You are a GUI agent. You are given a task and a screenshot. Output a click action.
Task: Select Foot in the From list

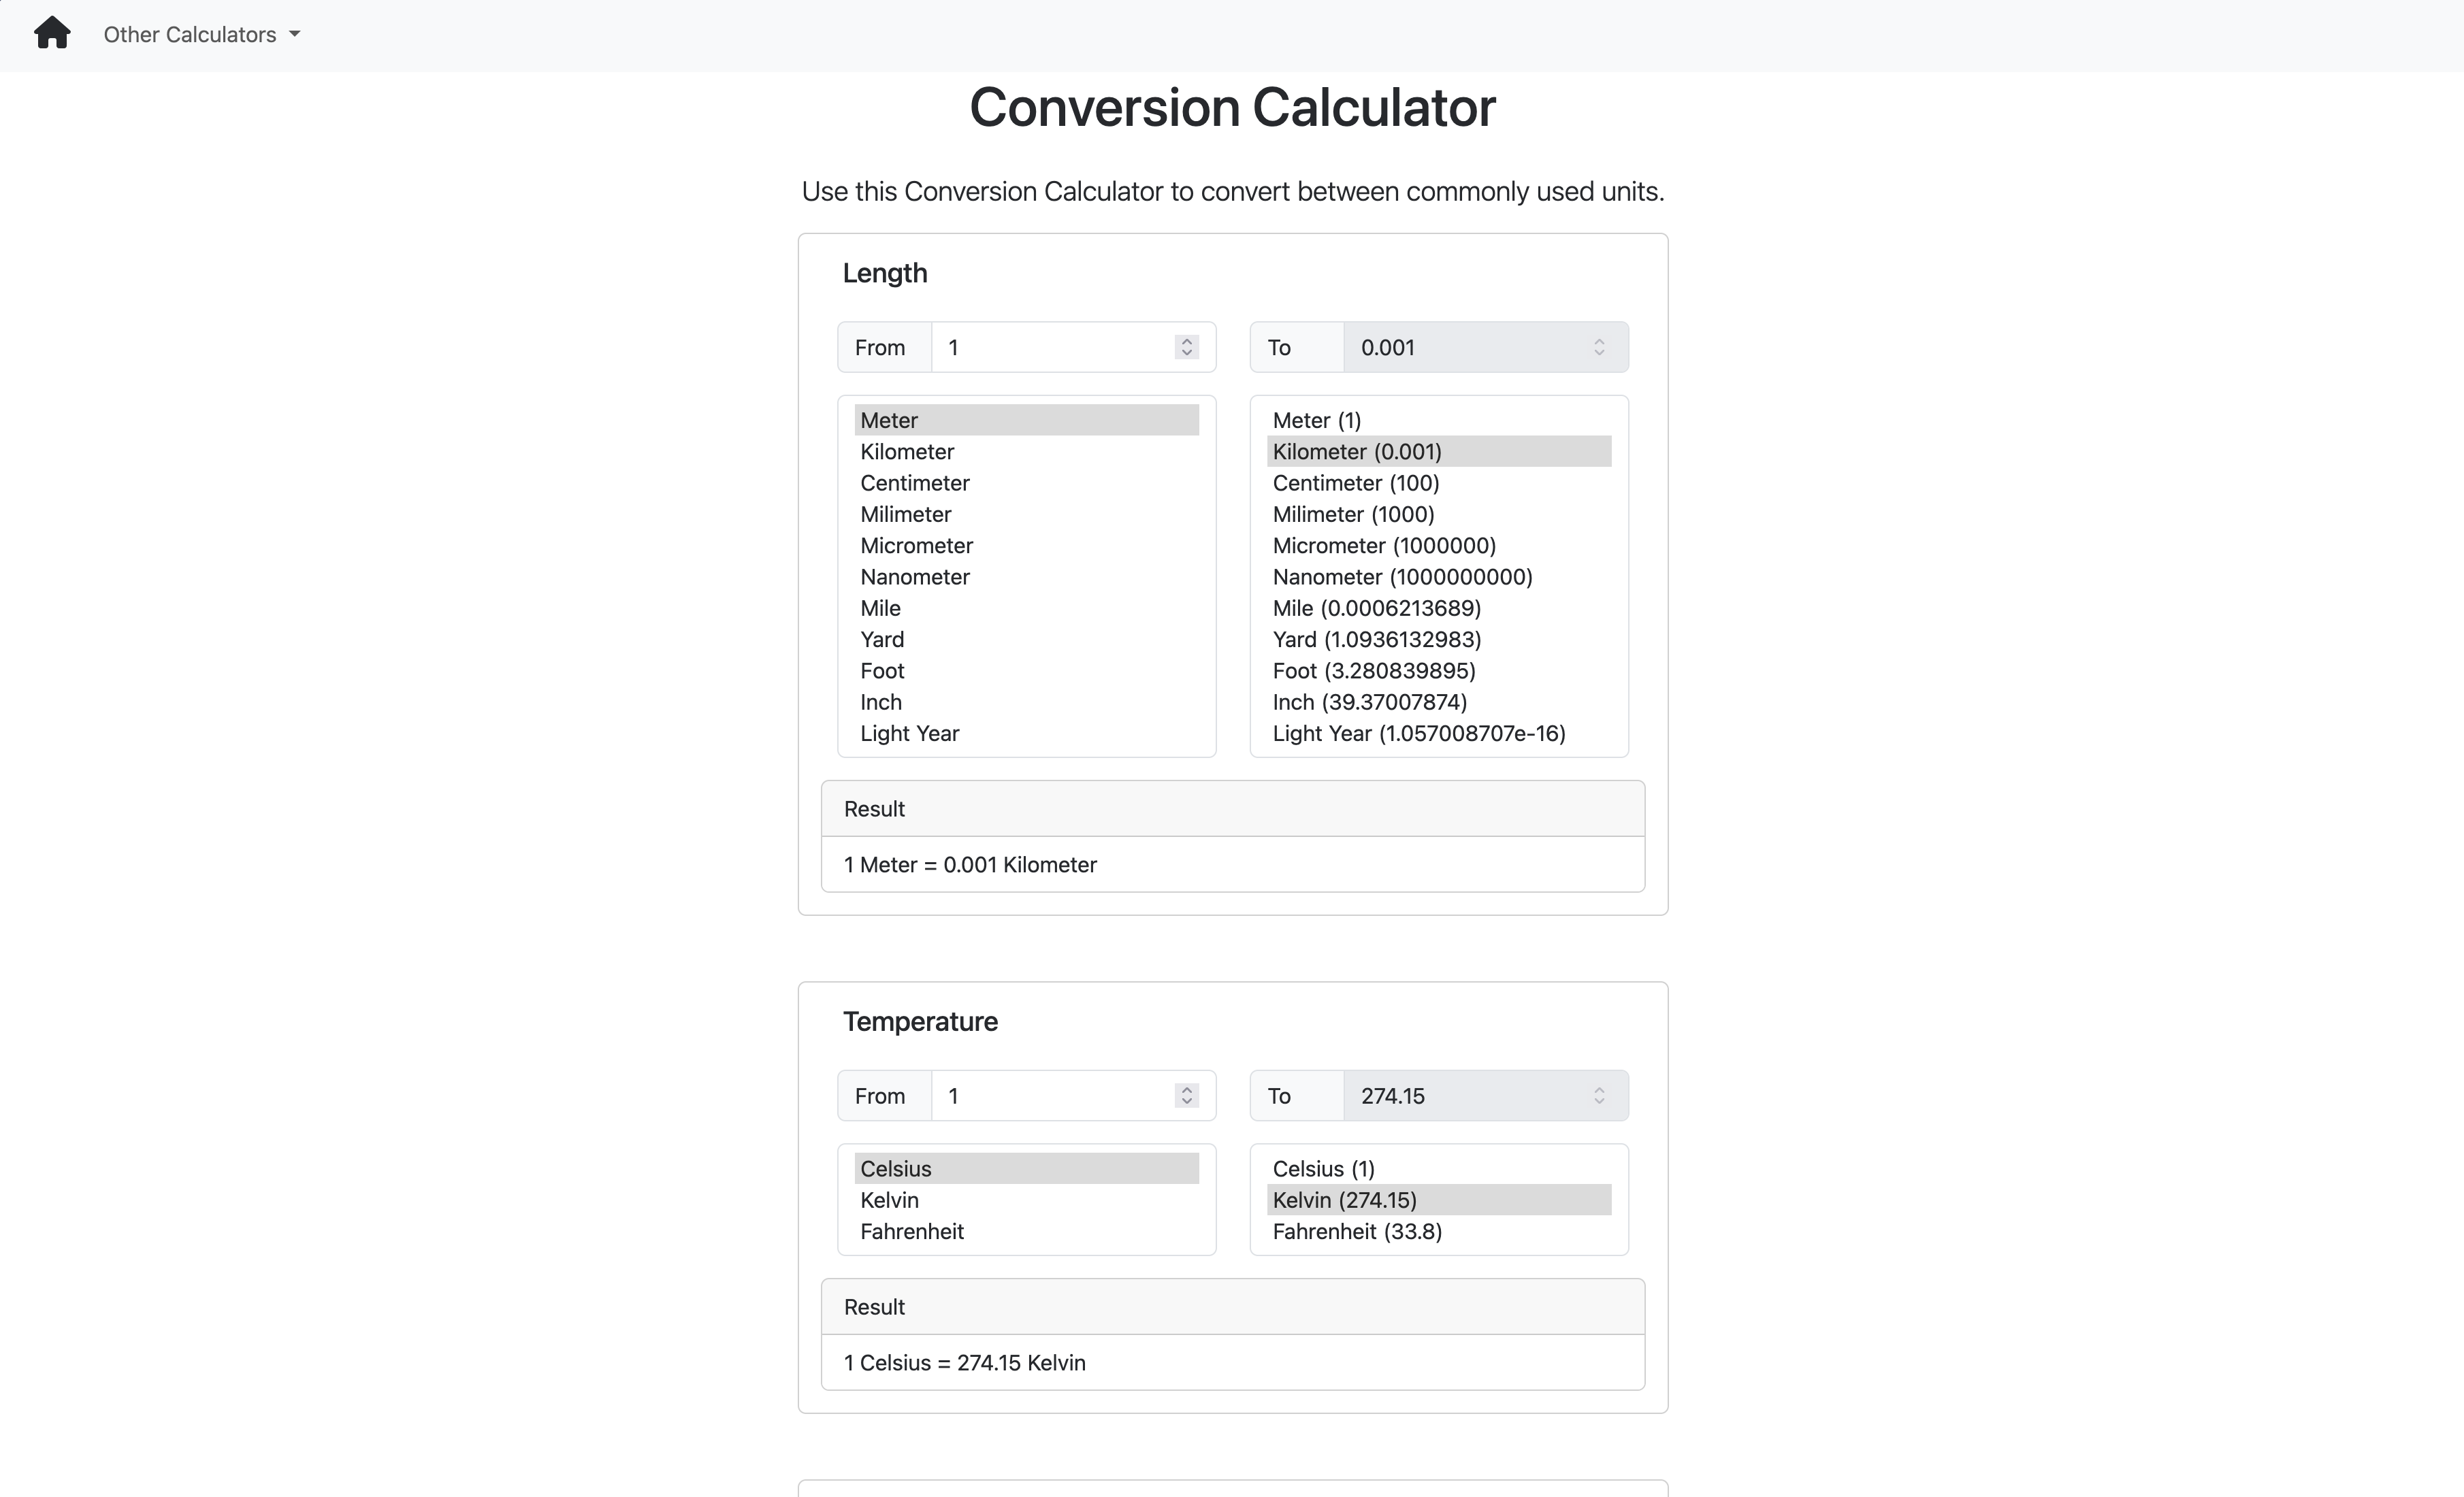coord(1026,671)
